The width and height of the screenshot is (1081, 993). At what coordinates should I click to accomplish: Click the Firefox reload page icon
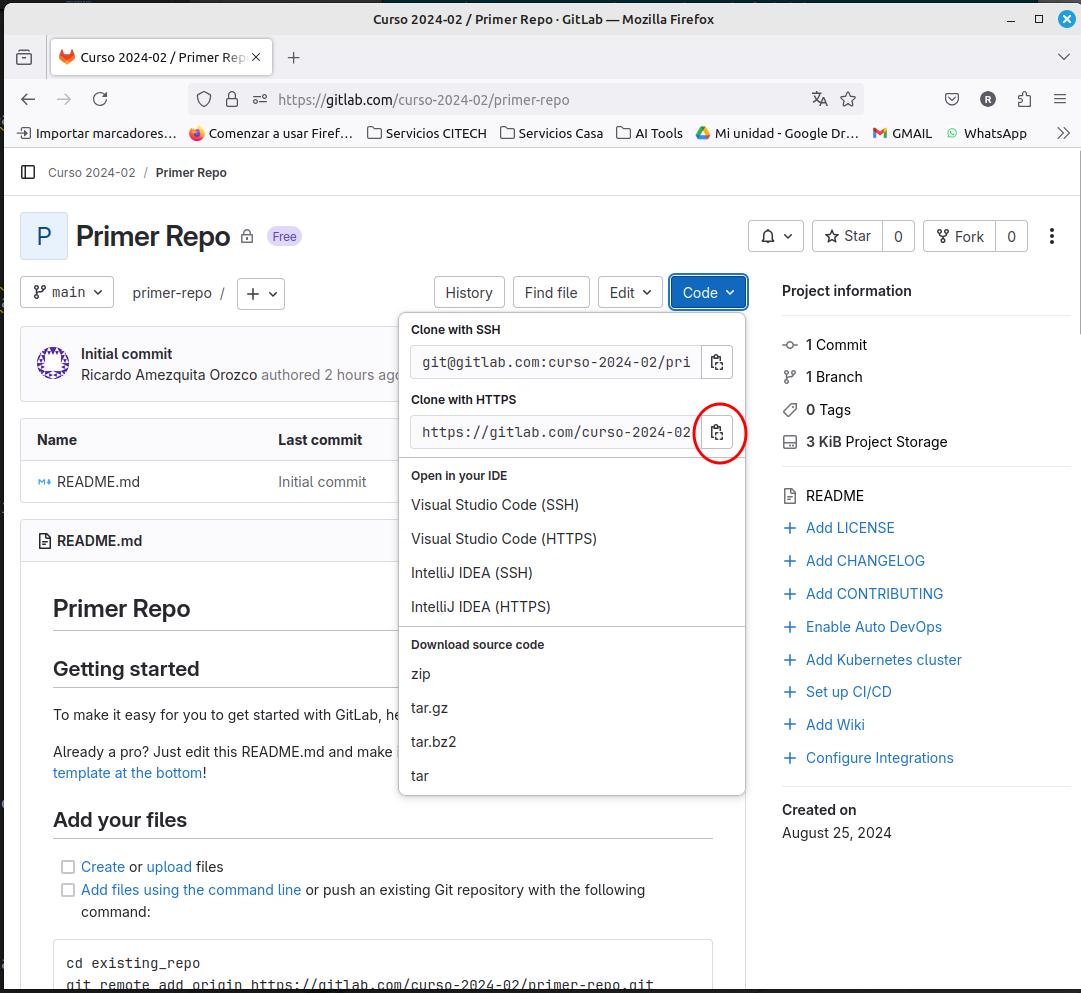click(100, 99)
